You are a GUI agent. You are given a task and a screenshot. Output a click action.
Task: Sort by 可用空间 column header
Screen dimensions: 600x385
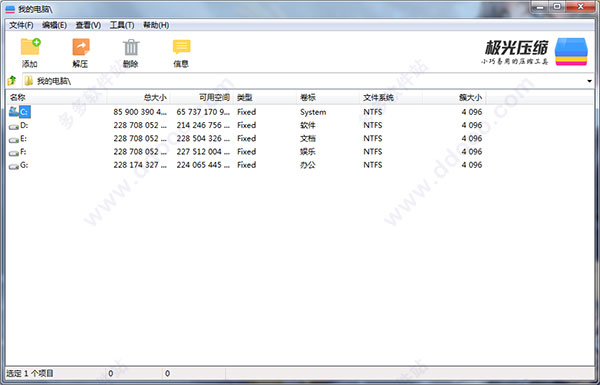tap(202, 98)
